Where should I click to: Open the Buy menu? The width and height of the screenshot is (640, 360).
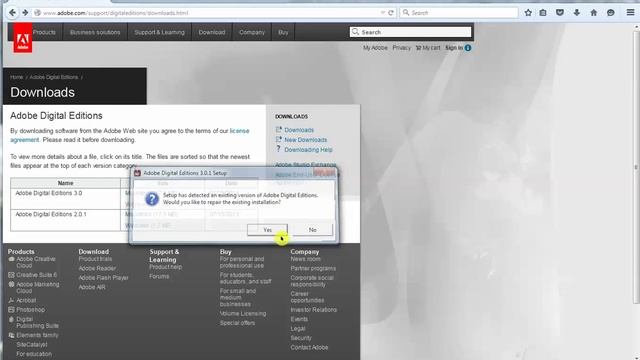tap(283, 32)
